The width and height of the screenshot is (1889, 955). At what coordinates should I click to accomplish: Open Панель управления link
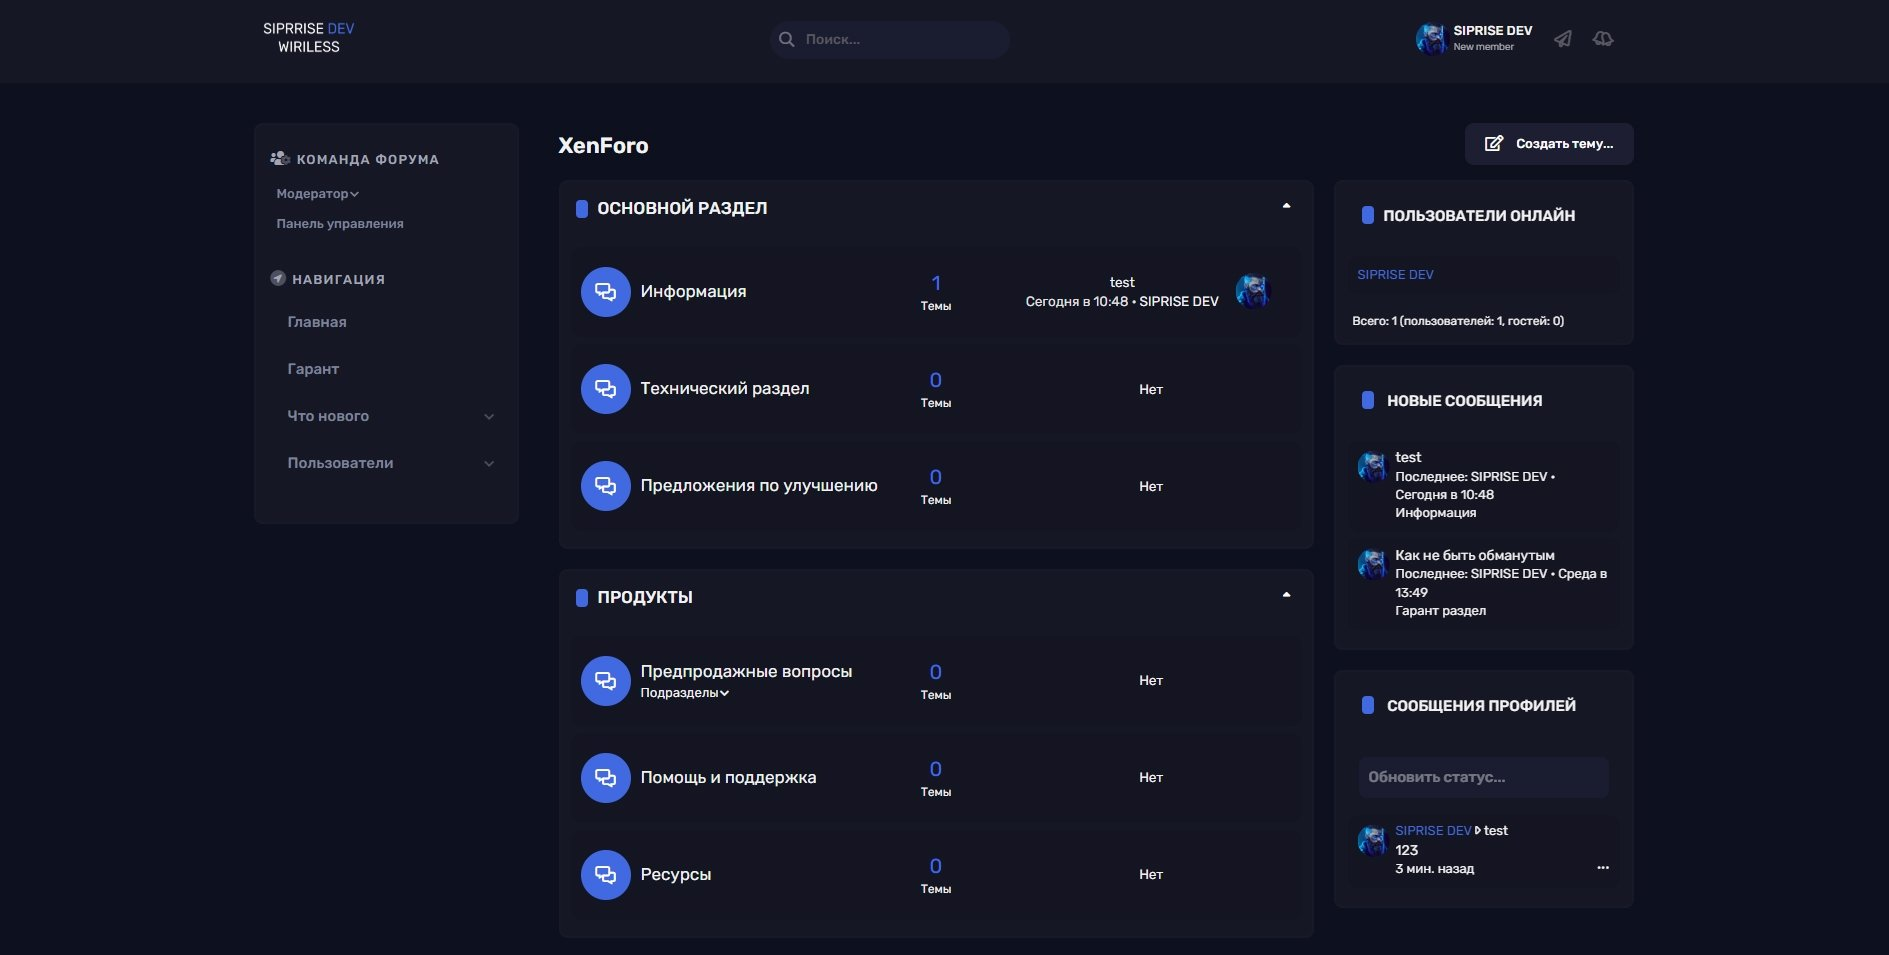coord(340,224)
